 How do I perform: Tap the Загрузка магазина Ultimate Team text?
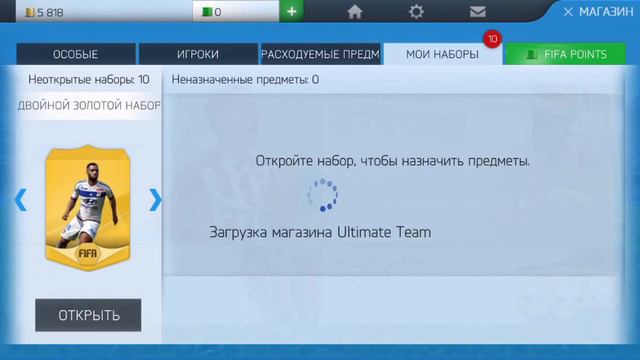tap(320, 232)
